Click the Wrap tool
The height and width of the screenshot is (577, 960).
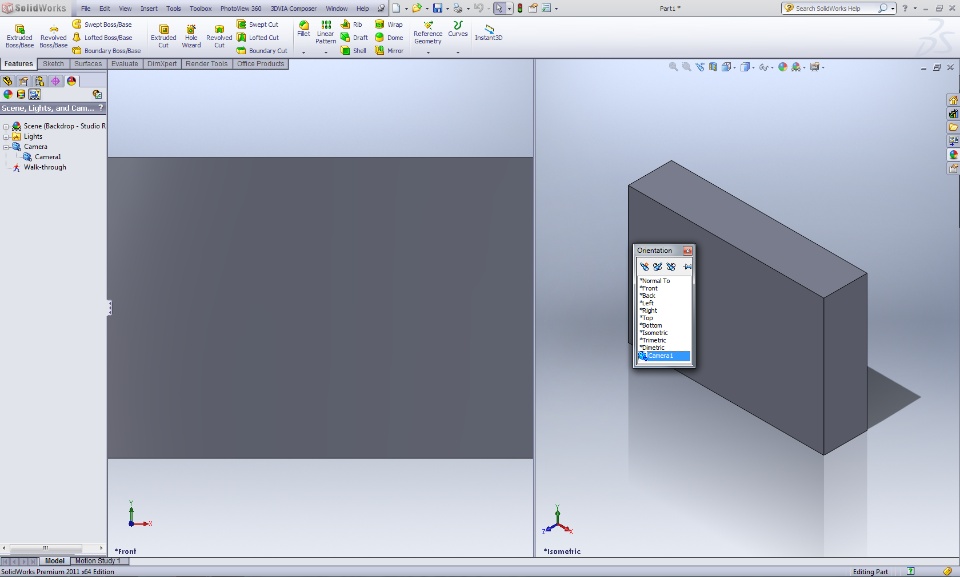click(x=389, y=25)
